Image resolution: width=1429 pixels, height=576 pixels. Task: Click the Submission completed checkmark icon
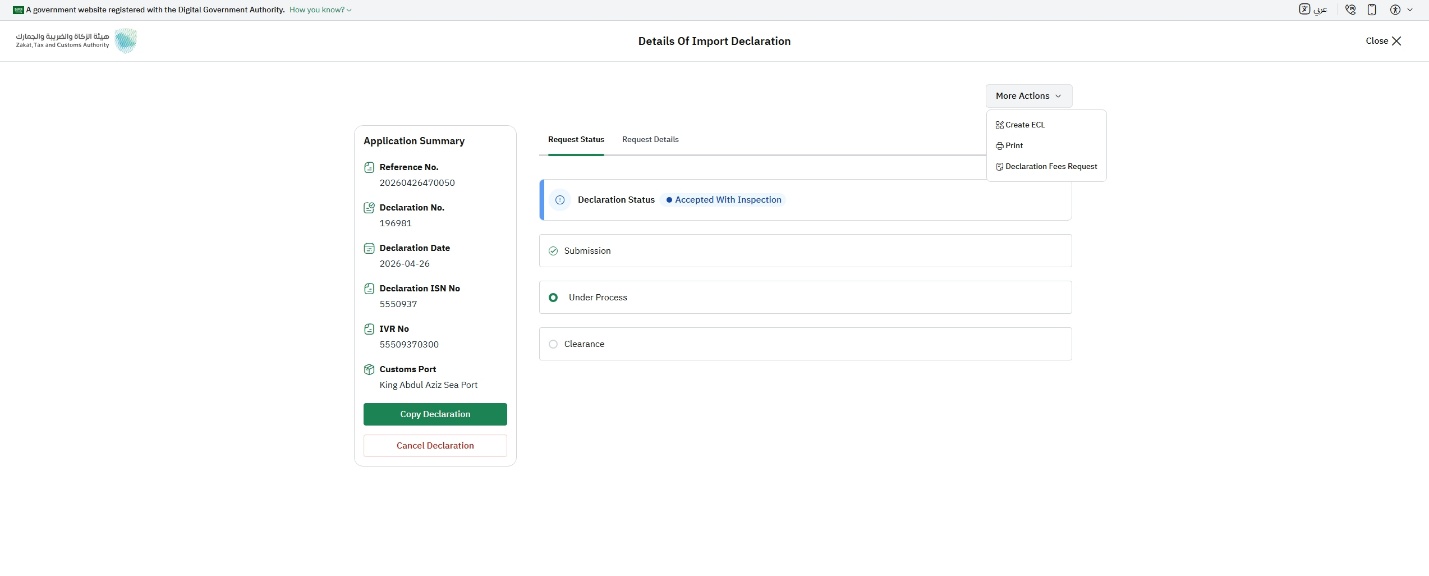[x=554, y=251]
